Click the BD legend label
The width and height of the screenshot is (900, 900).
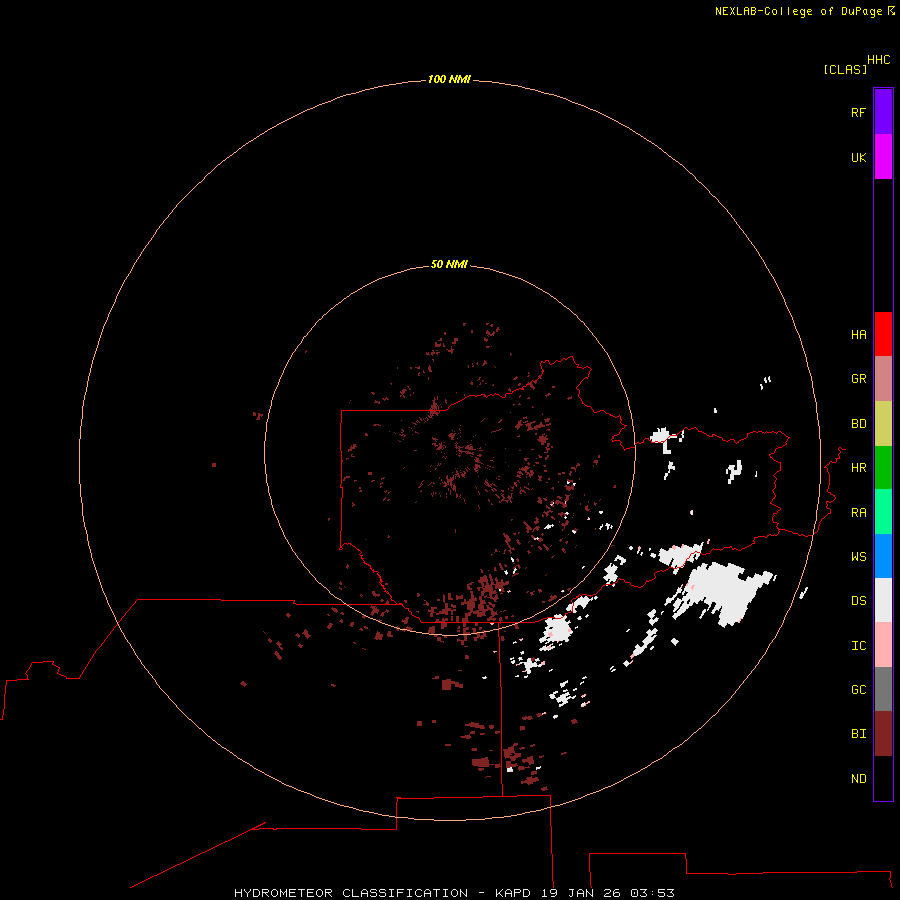[x=859, y=424]
